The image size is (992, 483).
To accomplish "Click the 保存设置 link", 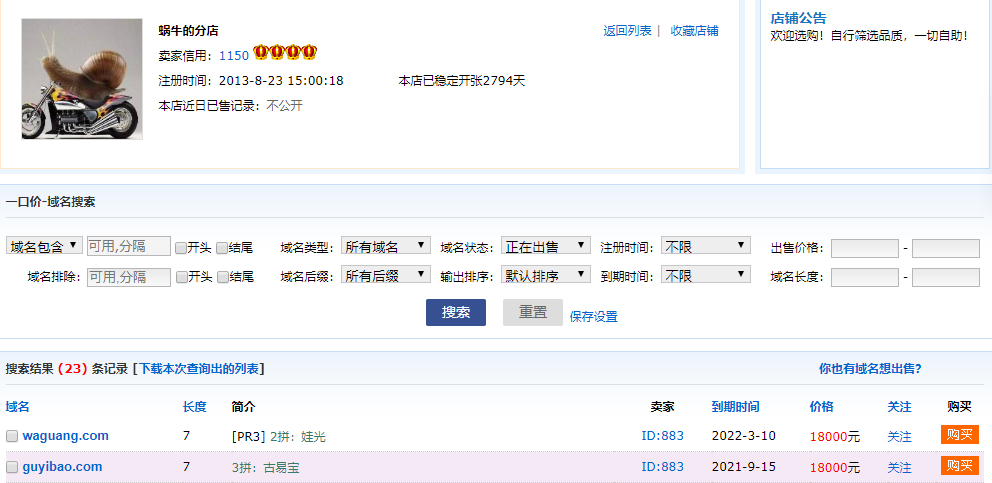I will pyautogui.click(x=593, y=316).
